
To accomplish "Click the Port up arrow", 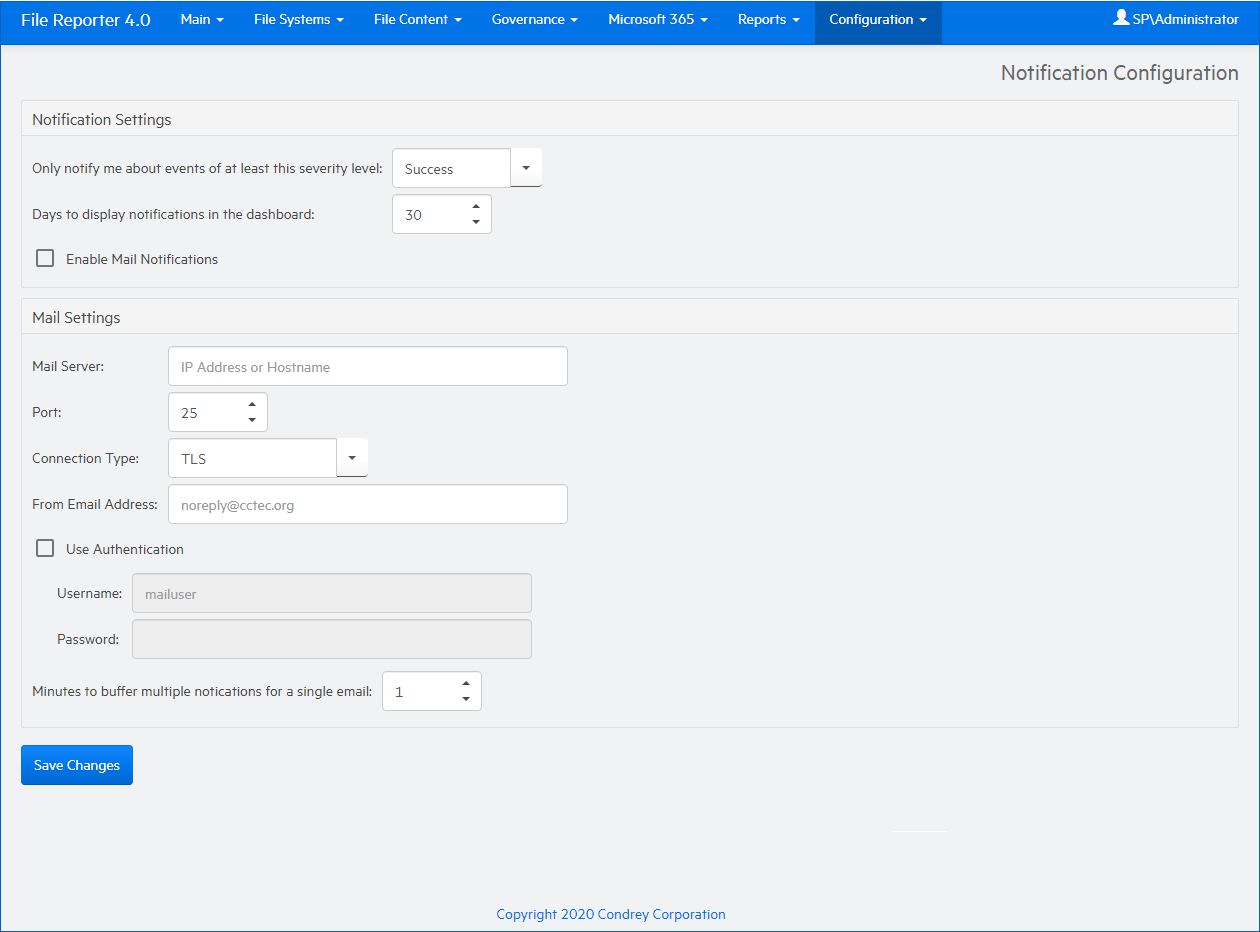I will [x=251, y=405].
